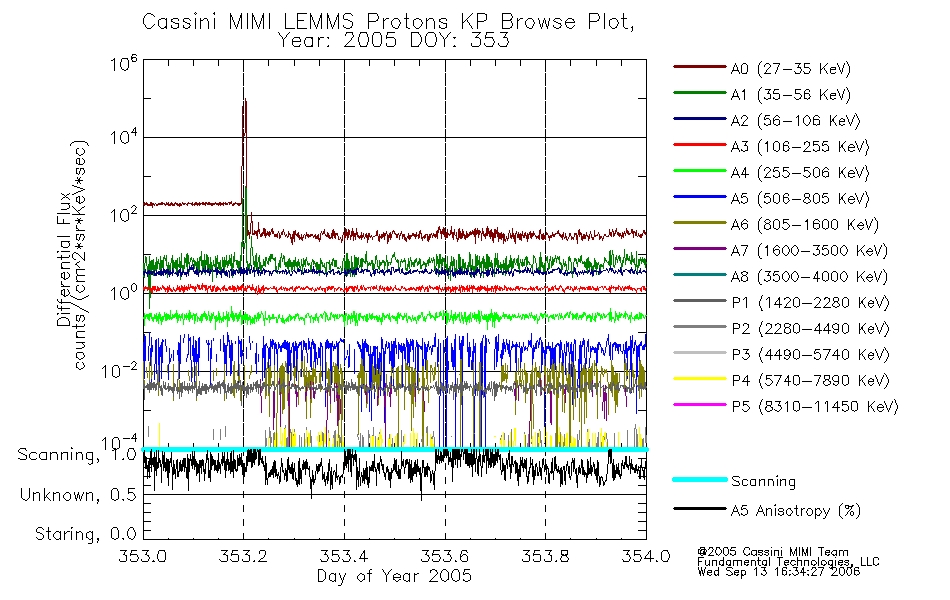Click the Day of Year 2005 axis title
The image size is (950, 600).
[394, 576]
